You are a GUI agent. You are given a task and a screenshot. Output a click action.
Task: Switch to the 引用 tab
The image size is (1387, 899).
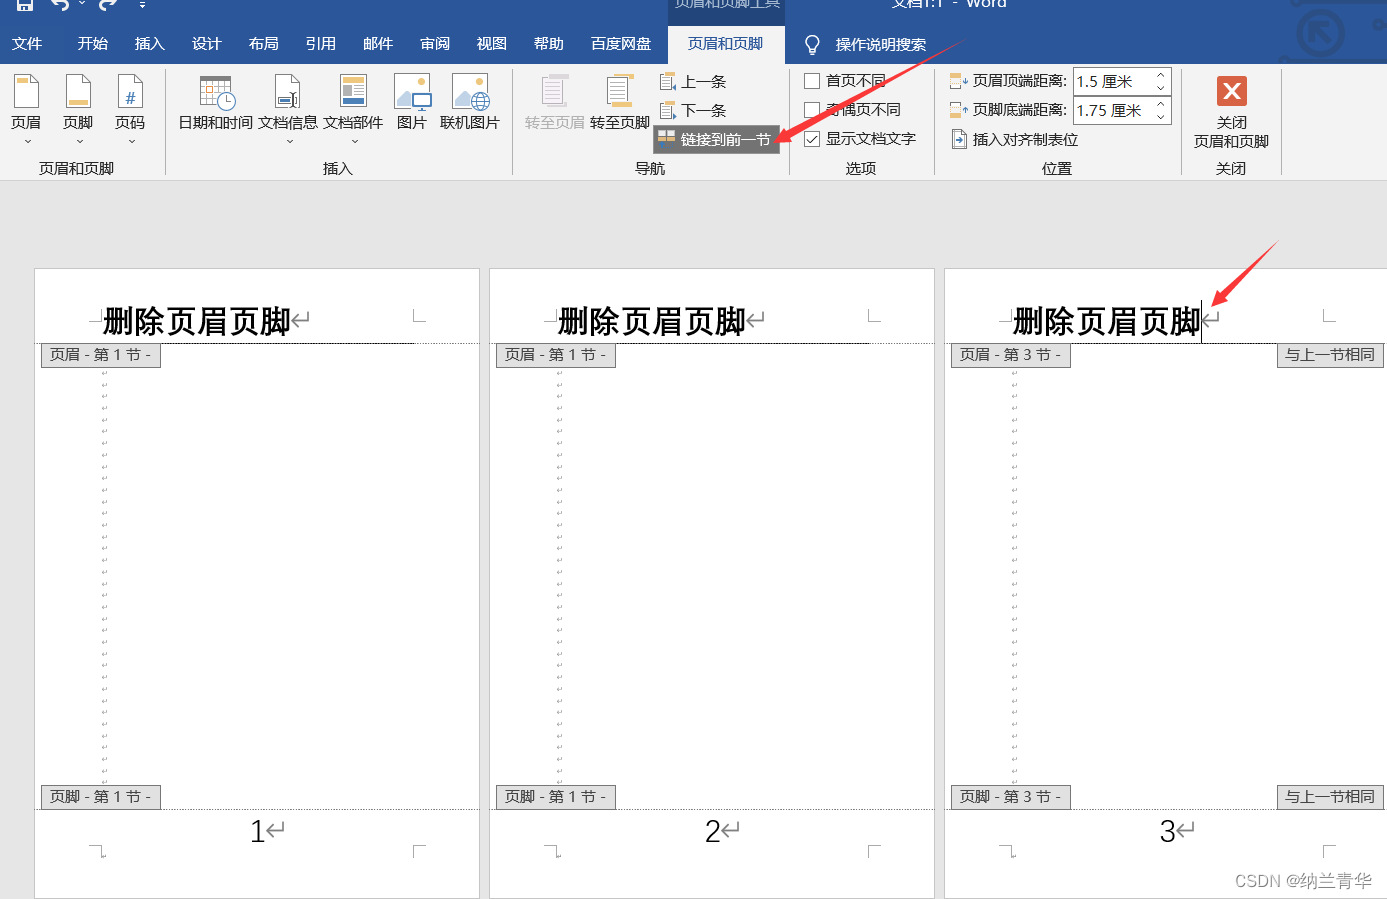coord(321,44)
